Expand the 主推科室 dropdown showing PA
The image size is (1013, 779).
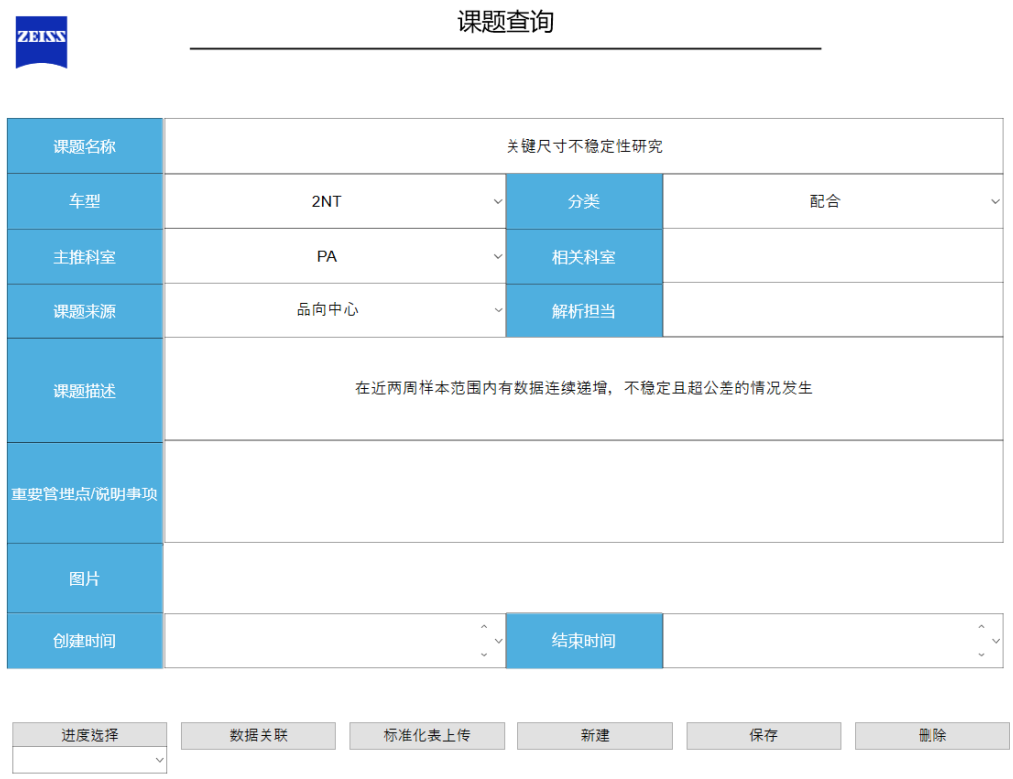tap(335, 256)
